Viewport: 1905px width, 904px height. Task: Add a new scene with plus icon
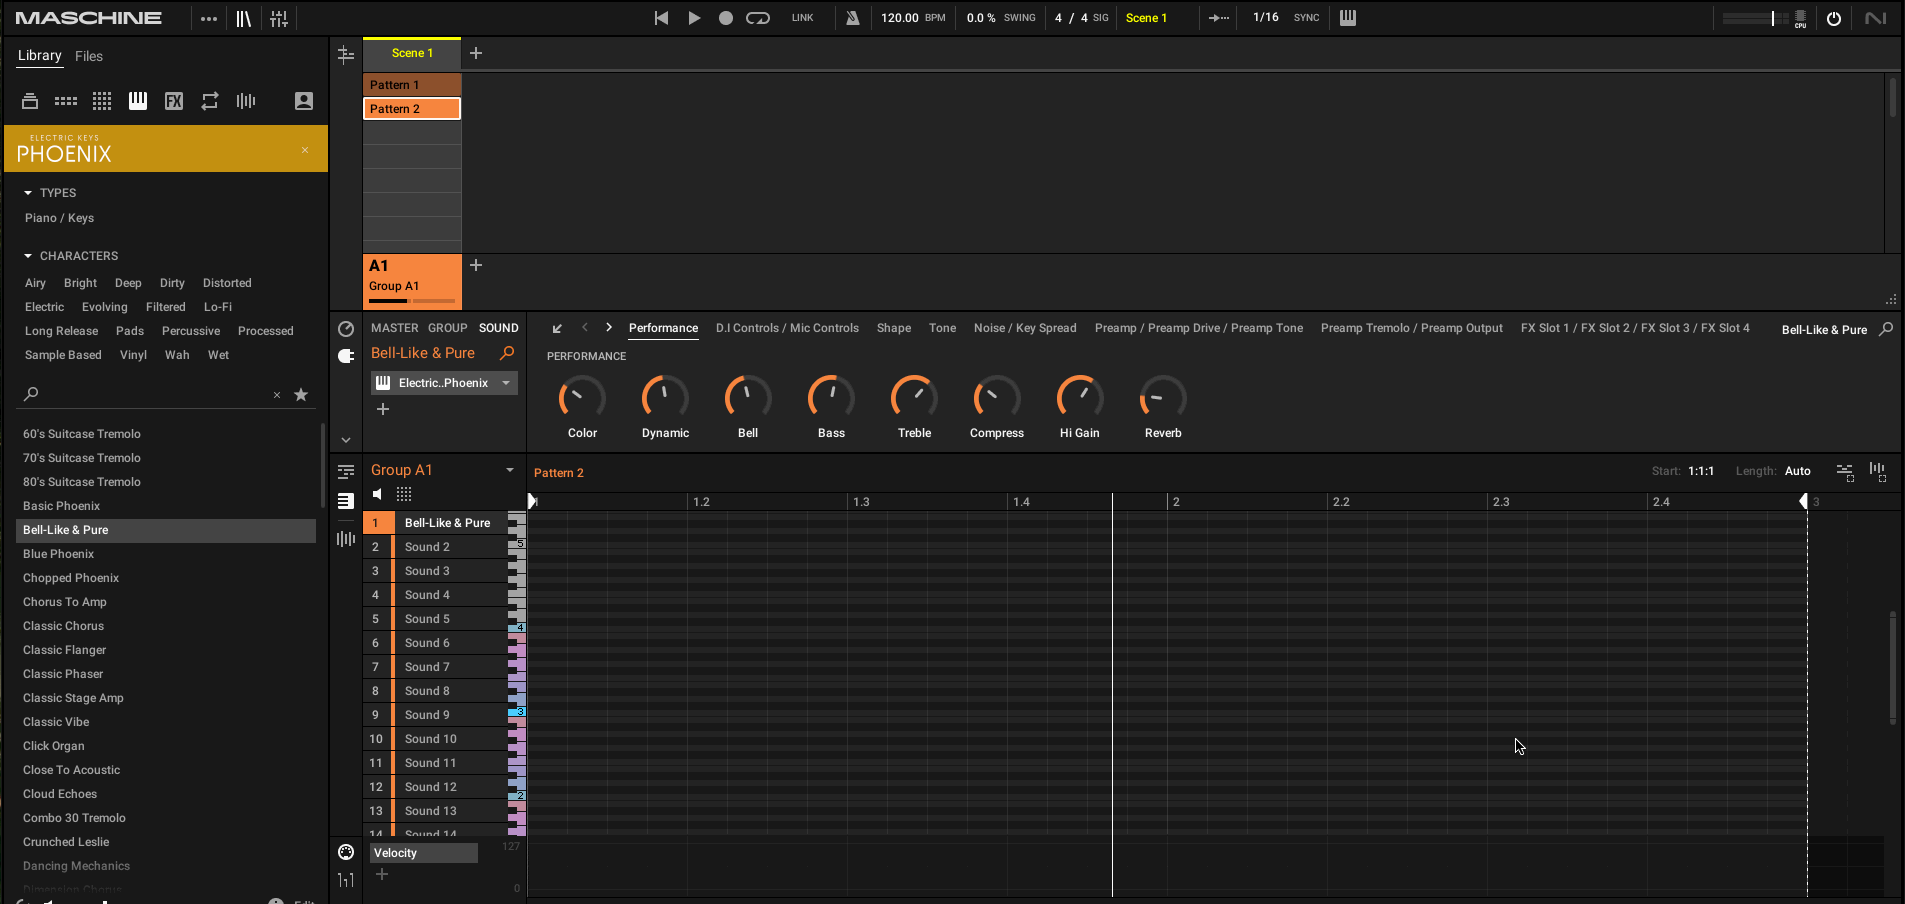(476, 53)
